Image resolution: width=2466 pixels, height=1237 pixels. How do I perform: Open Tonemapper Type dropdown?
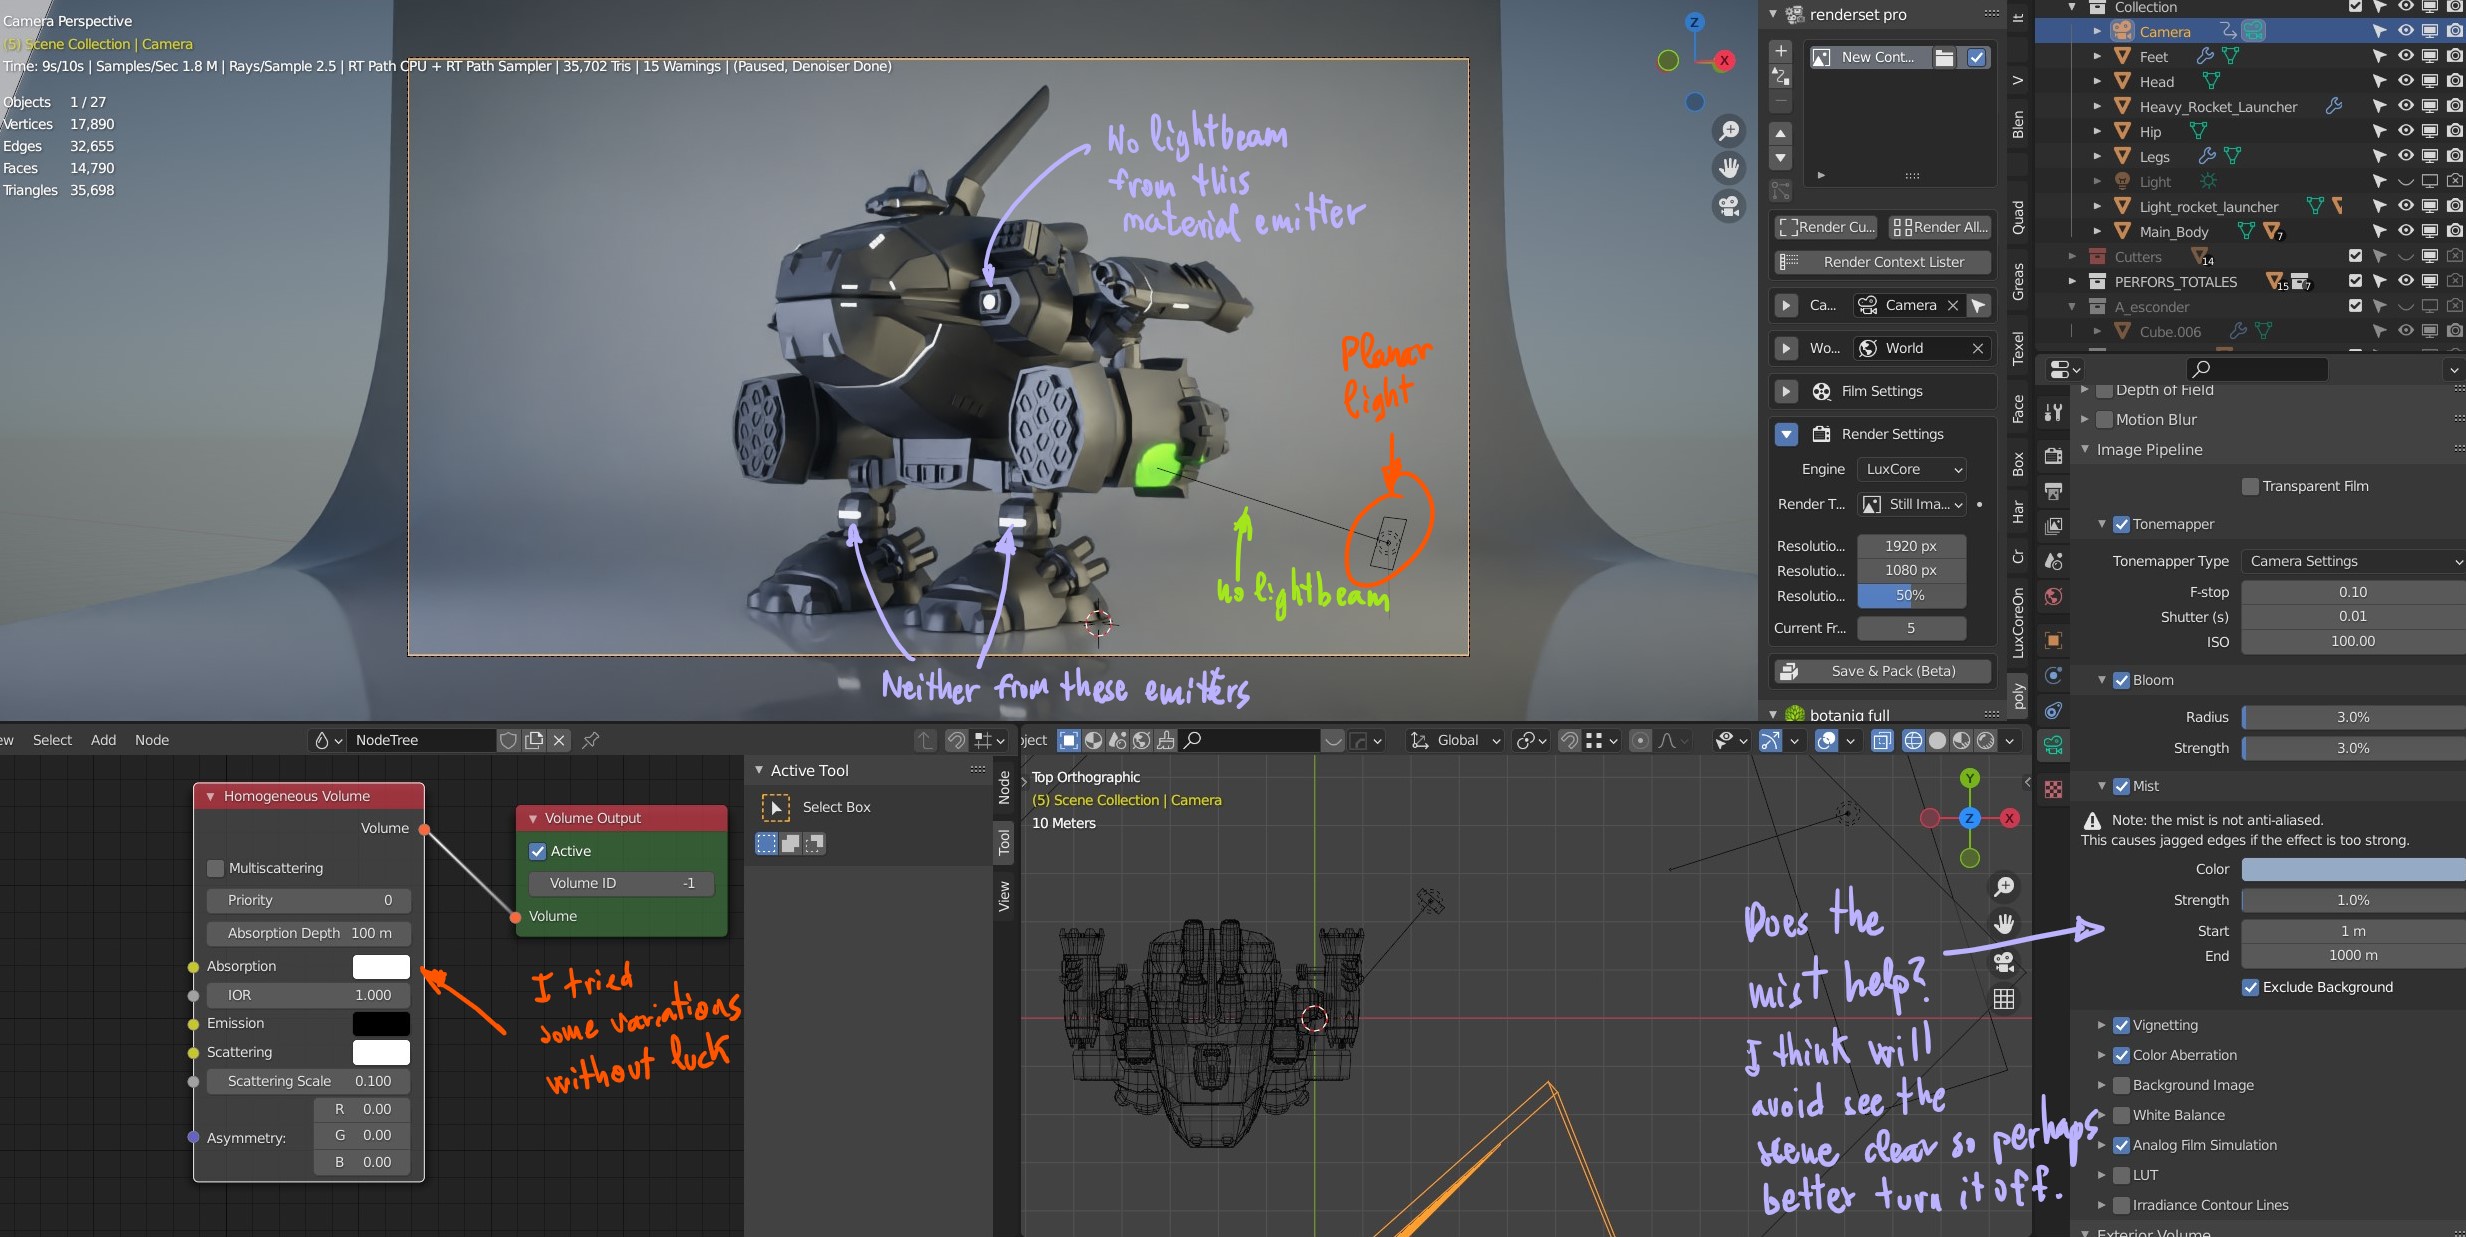pyautogui.click(x=2352, y=561)
